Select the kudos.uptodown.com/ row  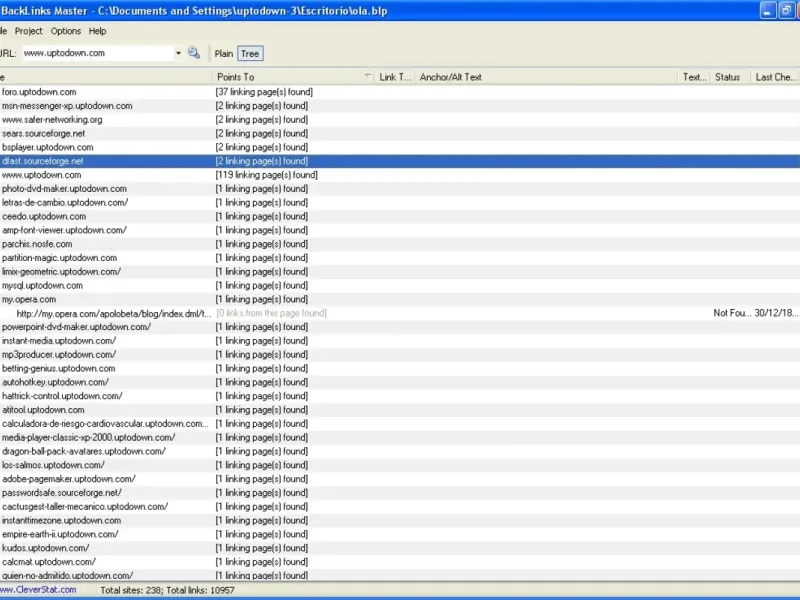tap(400, 548)
